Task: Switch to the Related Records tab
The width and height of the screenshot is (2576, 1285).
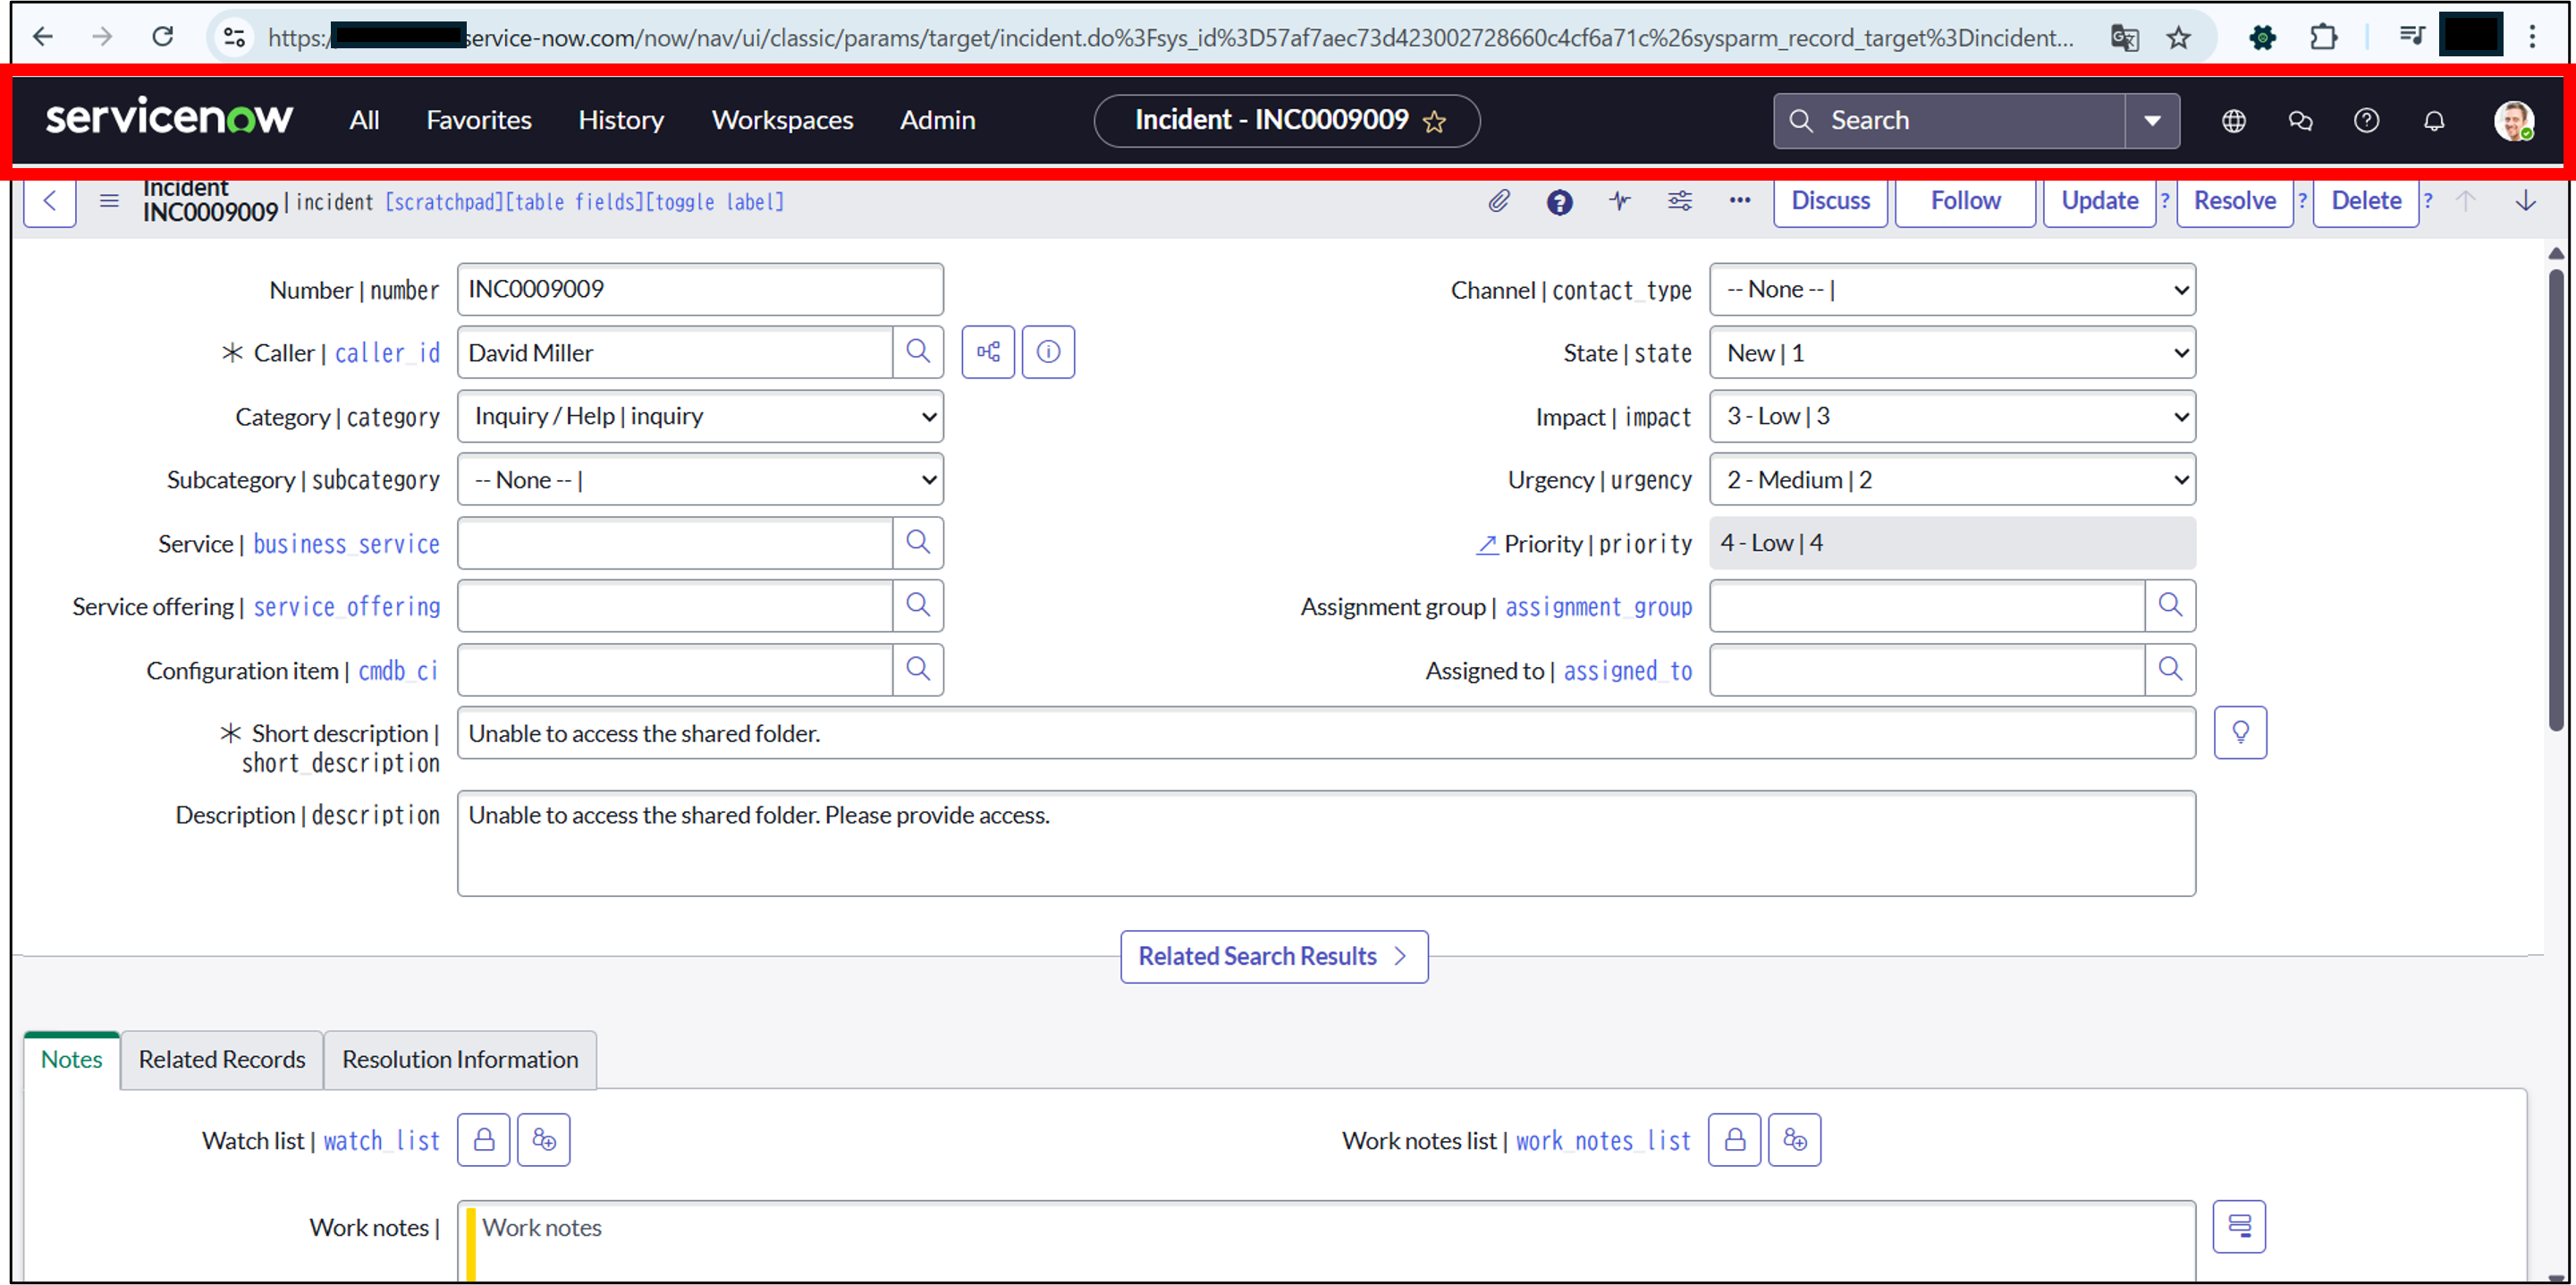Action: point(222,1060)
